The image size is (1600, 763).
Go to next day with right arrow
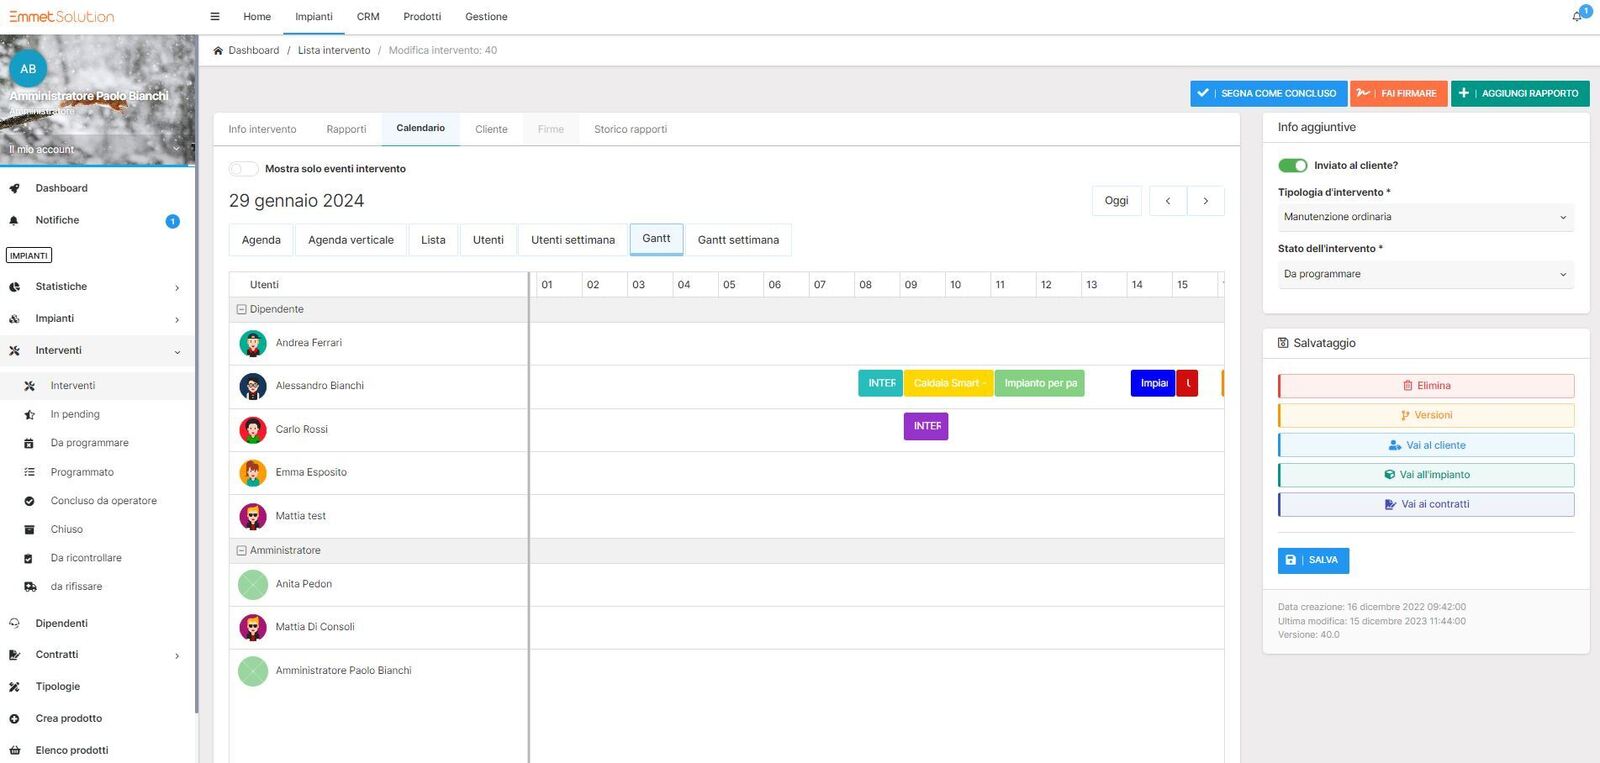tap(1206, 201)
